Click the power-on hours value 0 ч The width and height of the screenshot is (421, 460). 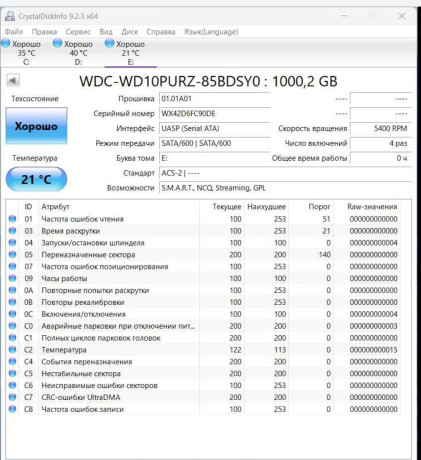380,158
